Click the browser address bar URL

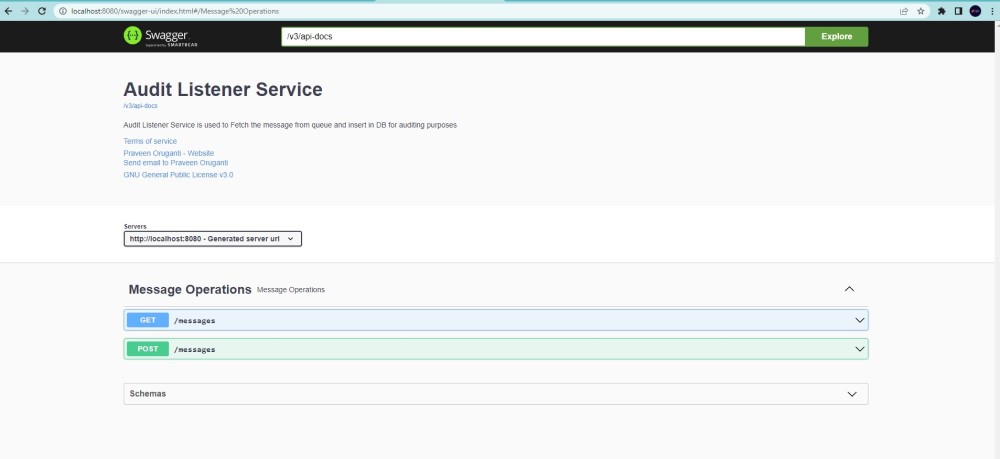(x=175, y=11)
